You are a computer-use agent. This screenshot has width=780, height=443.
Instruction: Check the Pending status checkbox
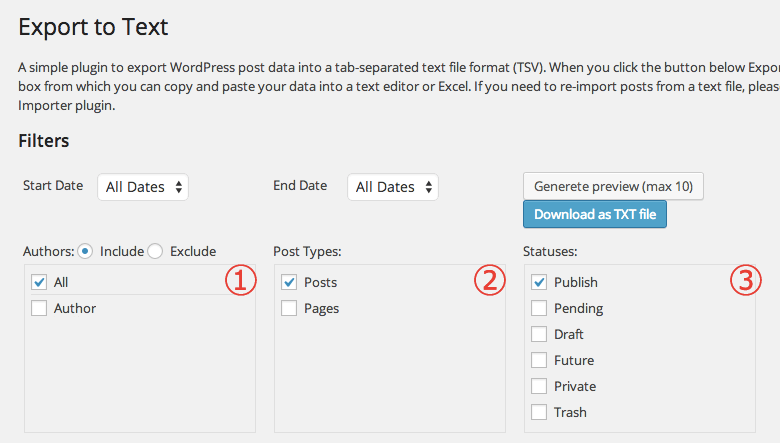539,308
